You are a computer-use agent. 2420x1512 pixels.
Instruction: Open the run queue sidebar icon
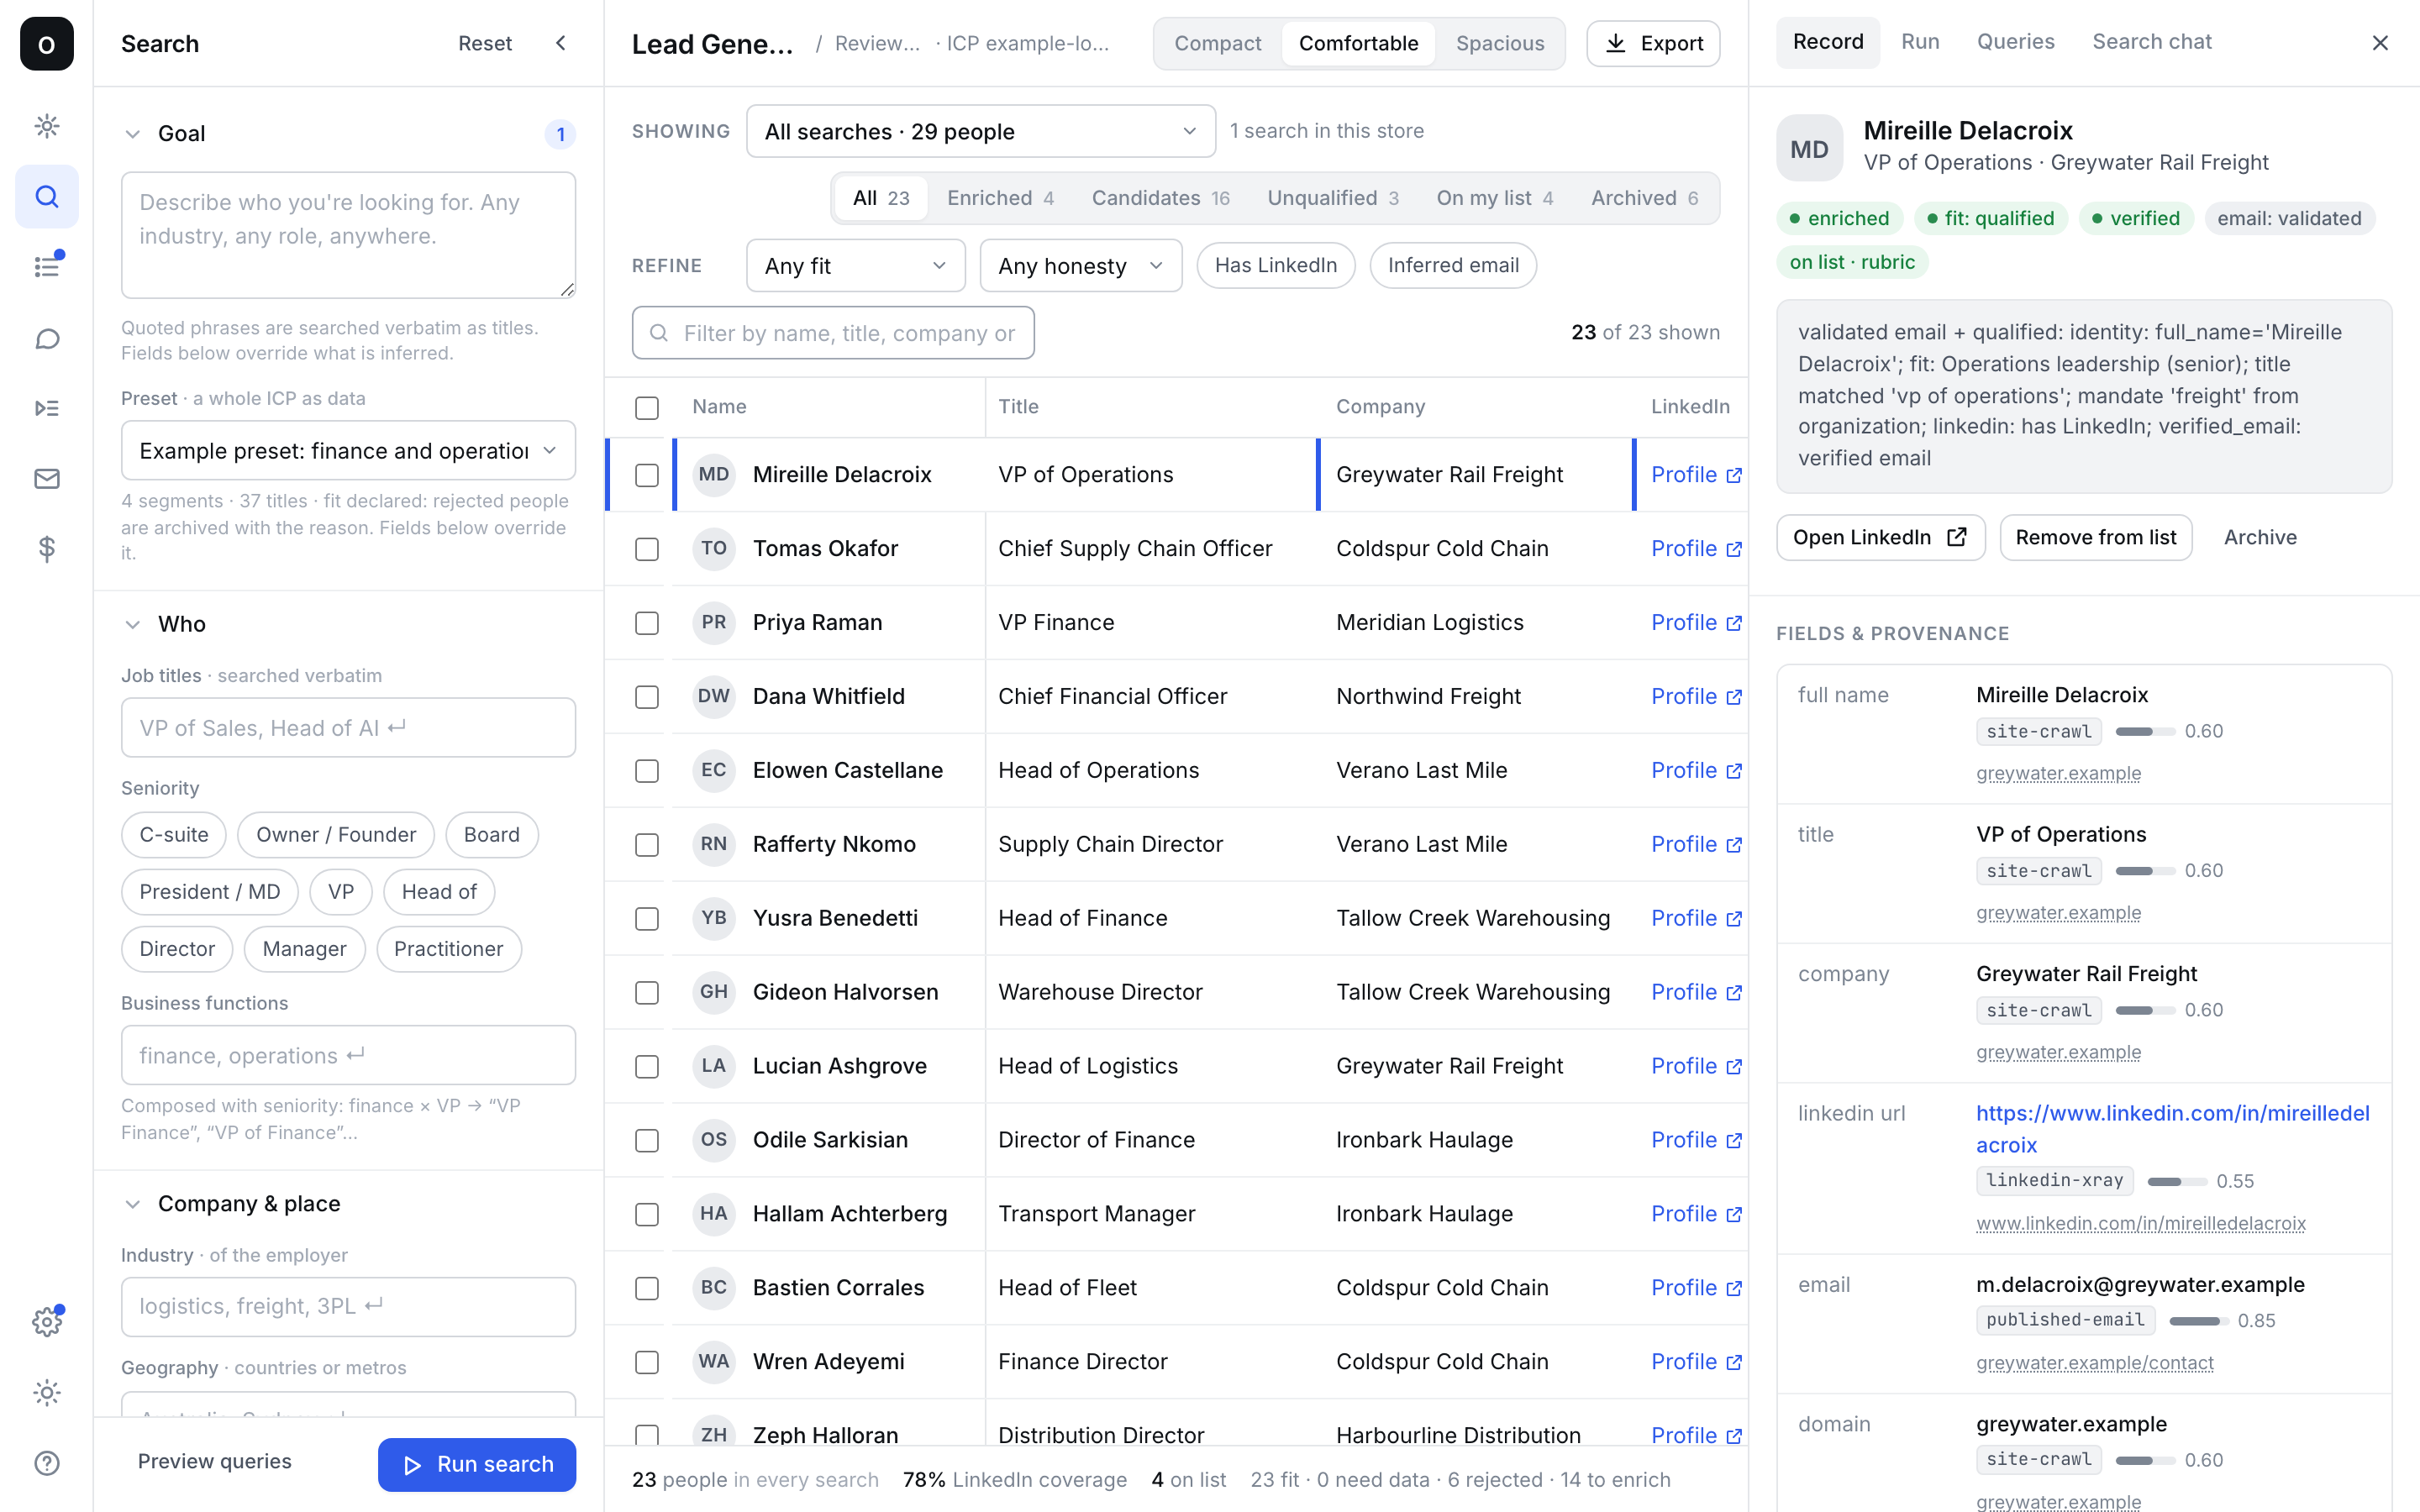coord(47,408)
